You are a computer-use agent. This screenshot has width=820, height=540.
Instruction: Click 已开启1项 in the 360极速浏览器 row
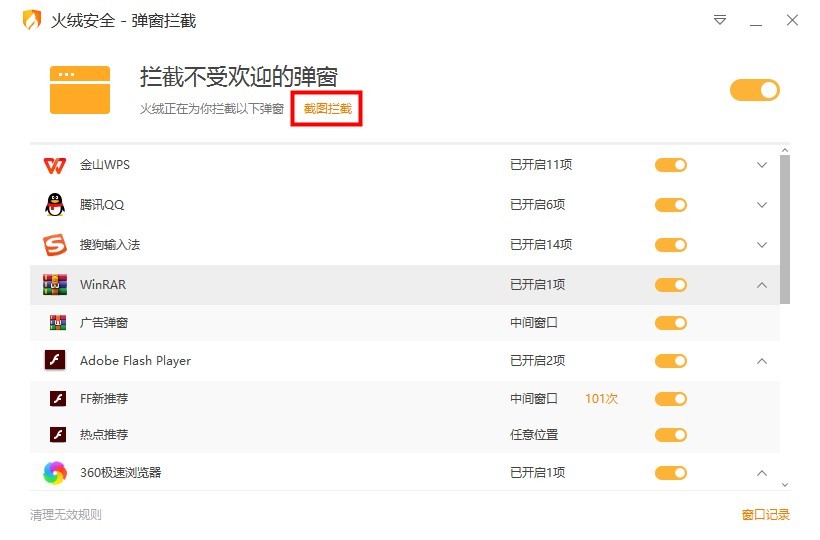click(538, 473)
